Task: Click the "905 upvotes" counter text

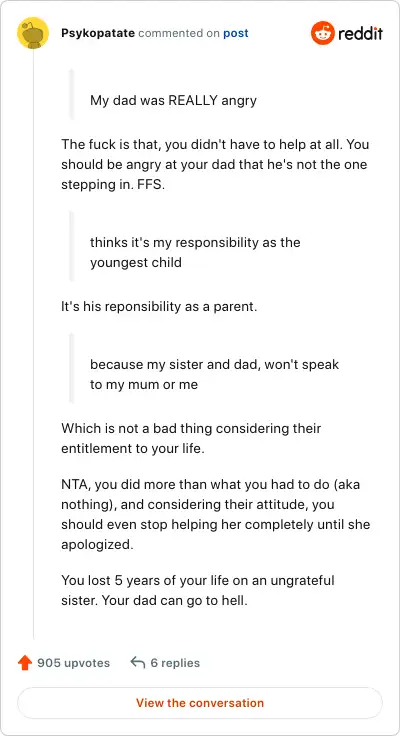Action: pos(74,663)
